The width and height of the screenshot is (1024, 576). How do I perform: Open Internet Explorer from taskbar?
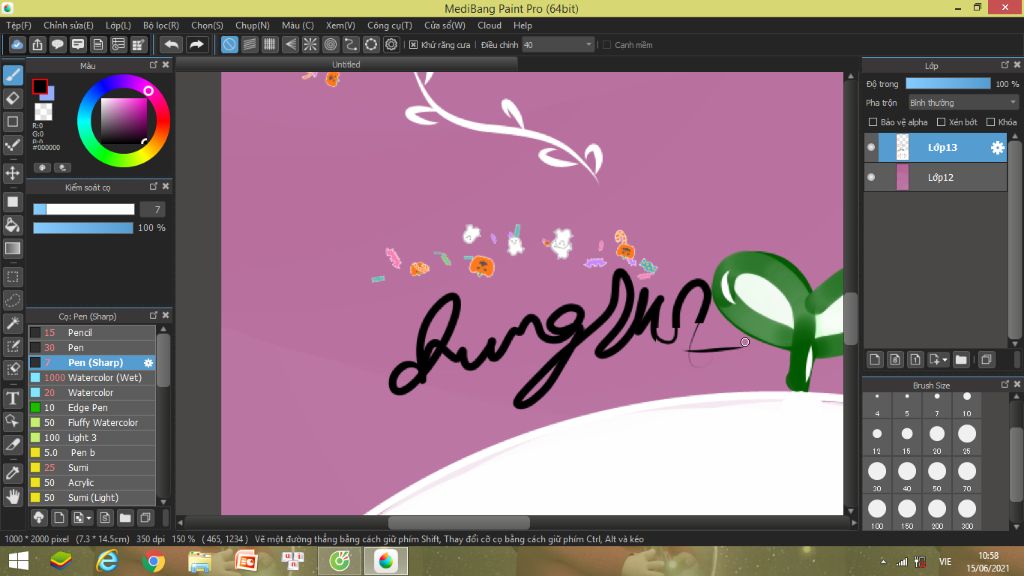pos(107,561)
